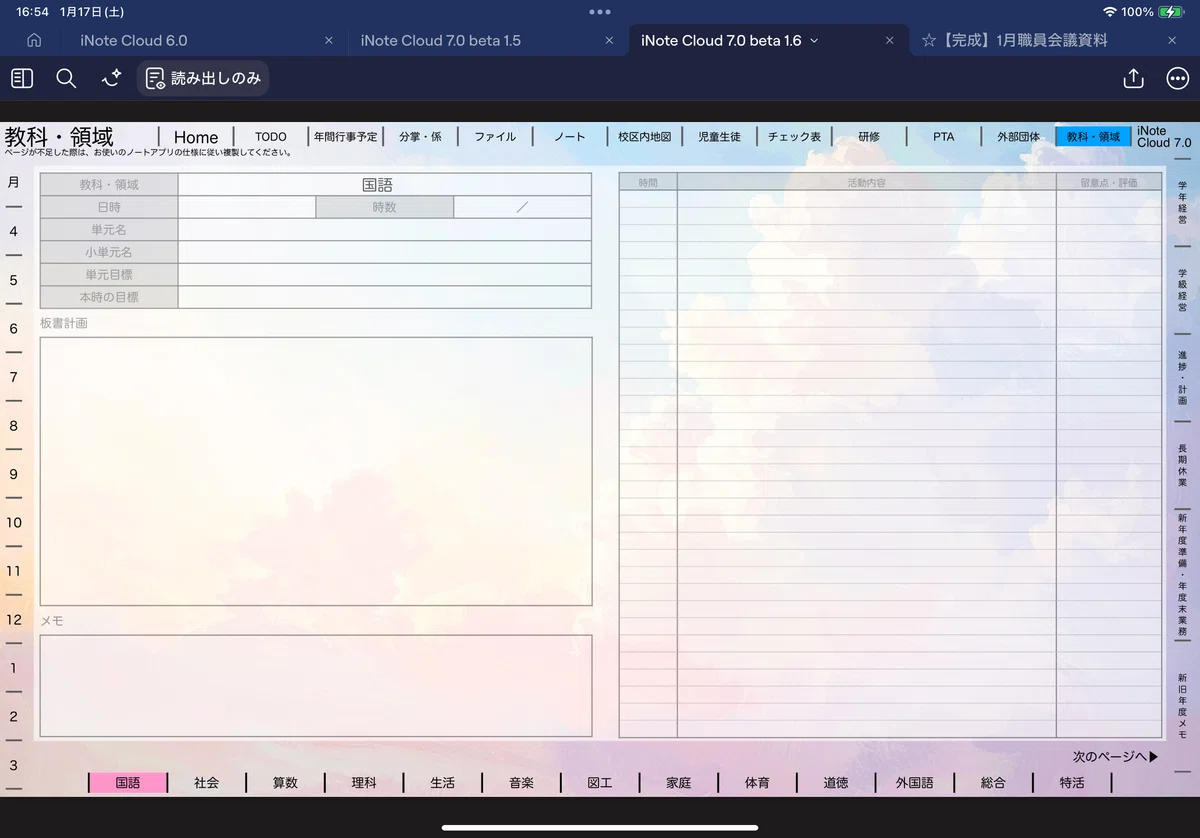Open ファイル section
The image size is (1200, 838).
coord(495,137)
